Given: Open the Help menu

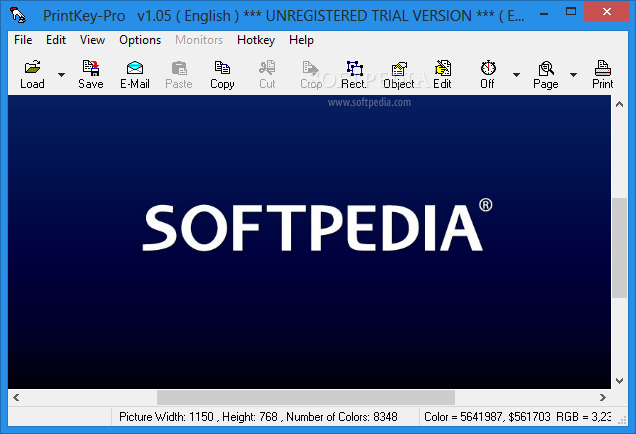Looking at the screenshot, I should 301,40.
